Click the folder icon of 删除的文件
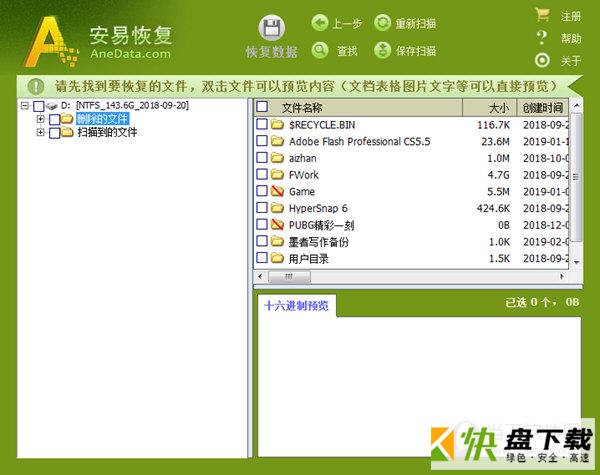This screenshot has width=600, height=475. click(67, 118)
